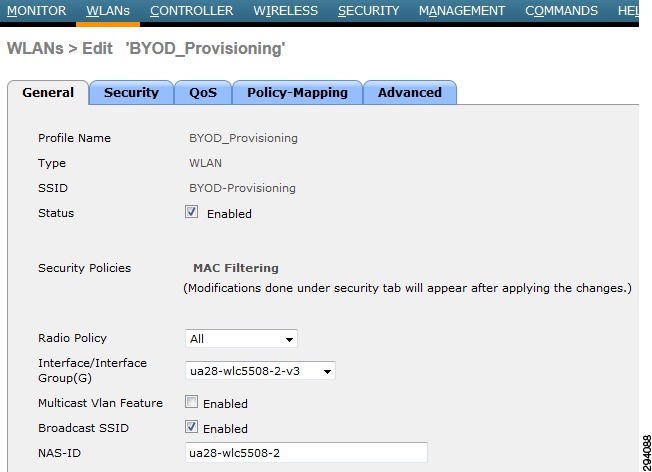Switch to the General tab

48,92
